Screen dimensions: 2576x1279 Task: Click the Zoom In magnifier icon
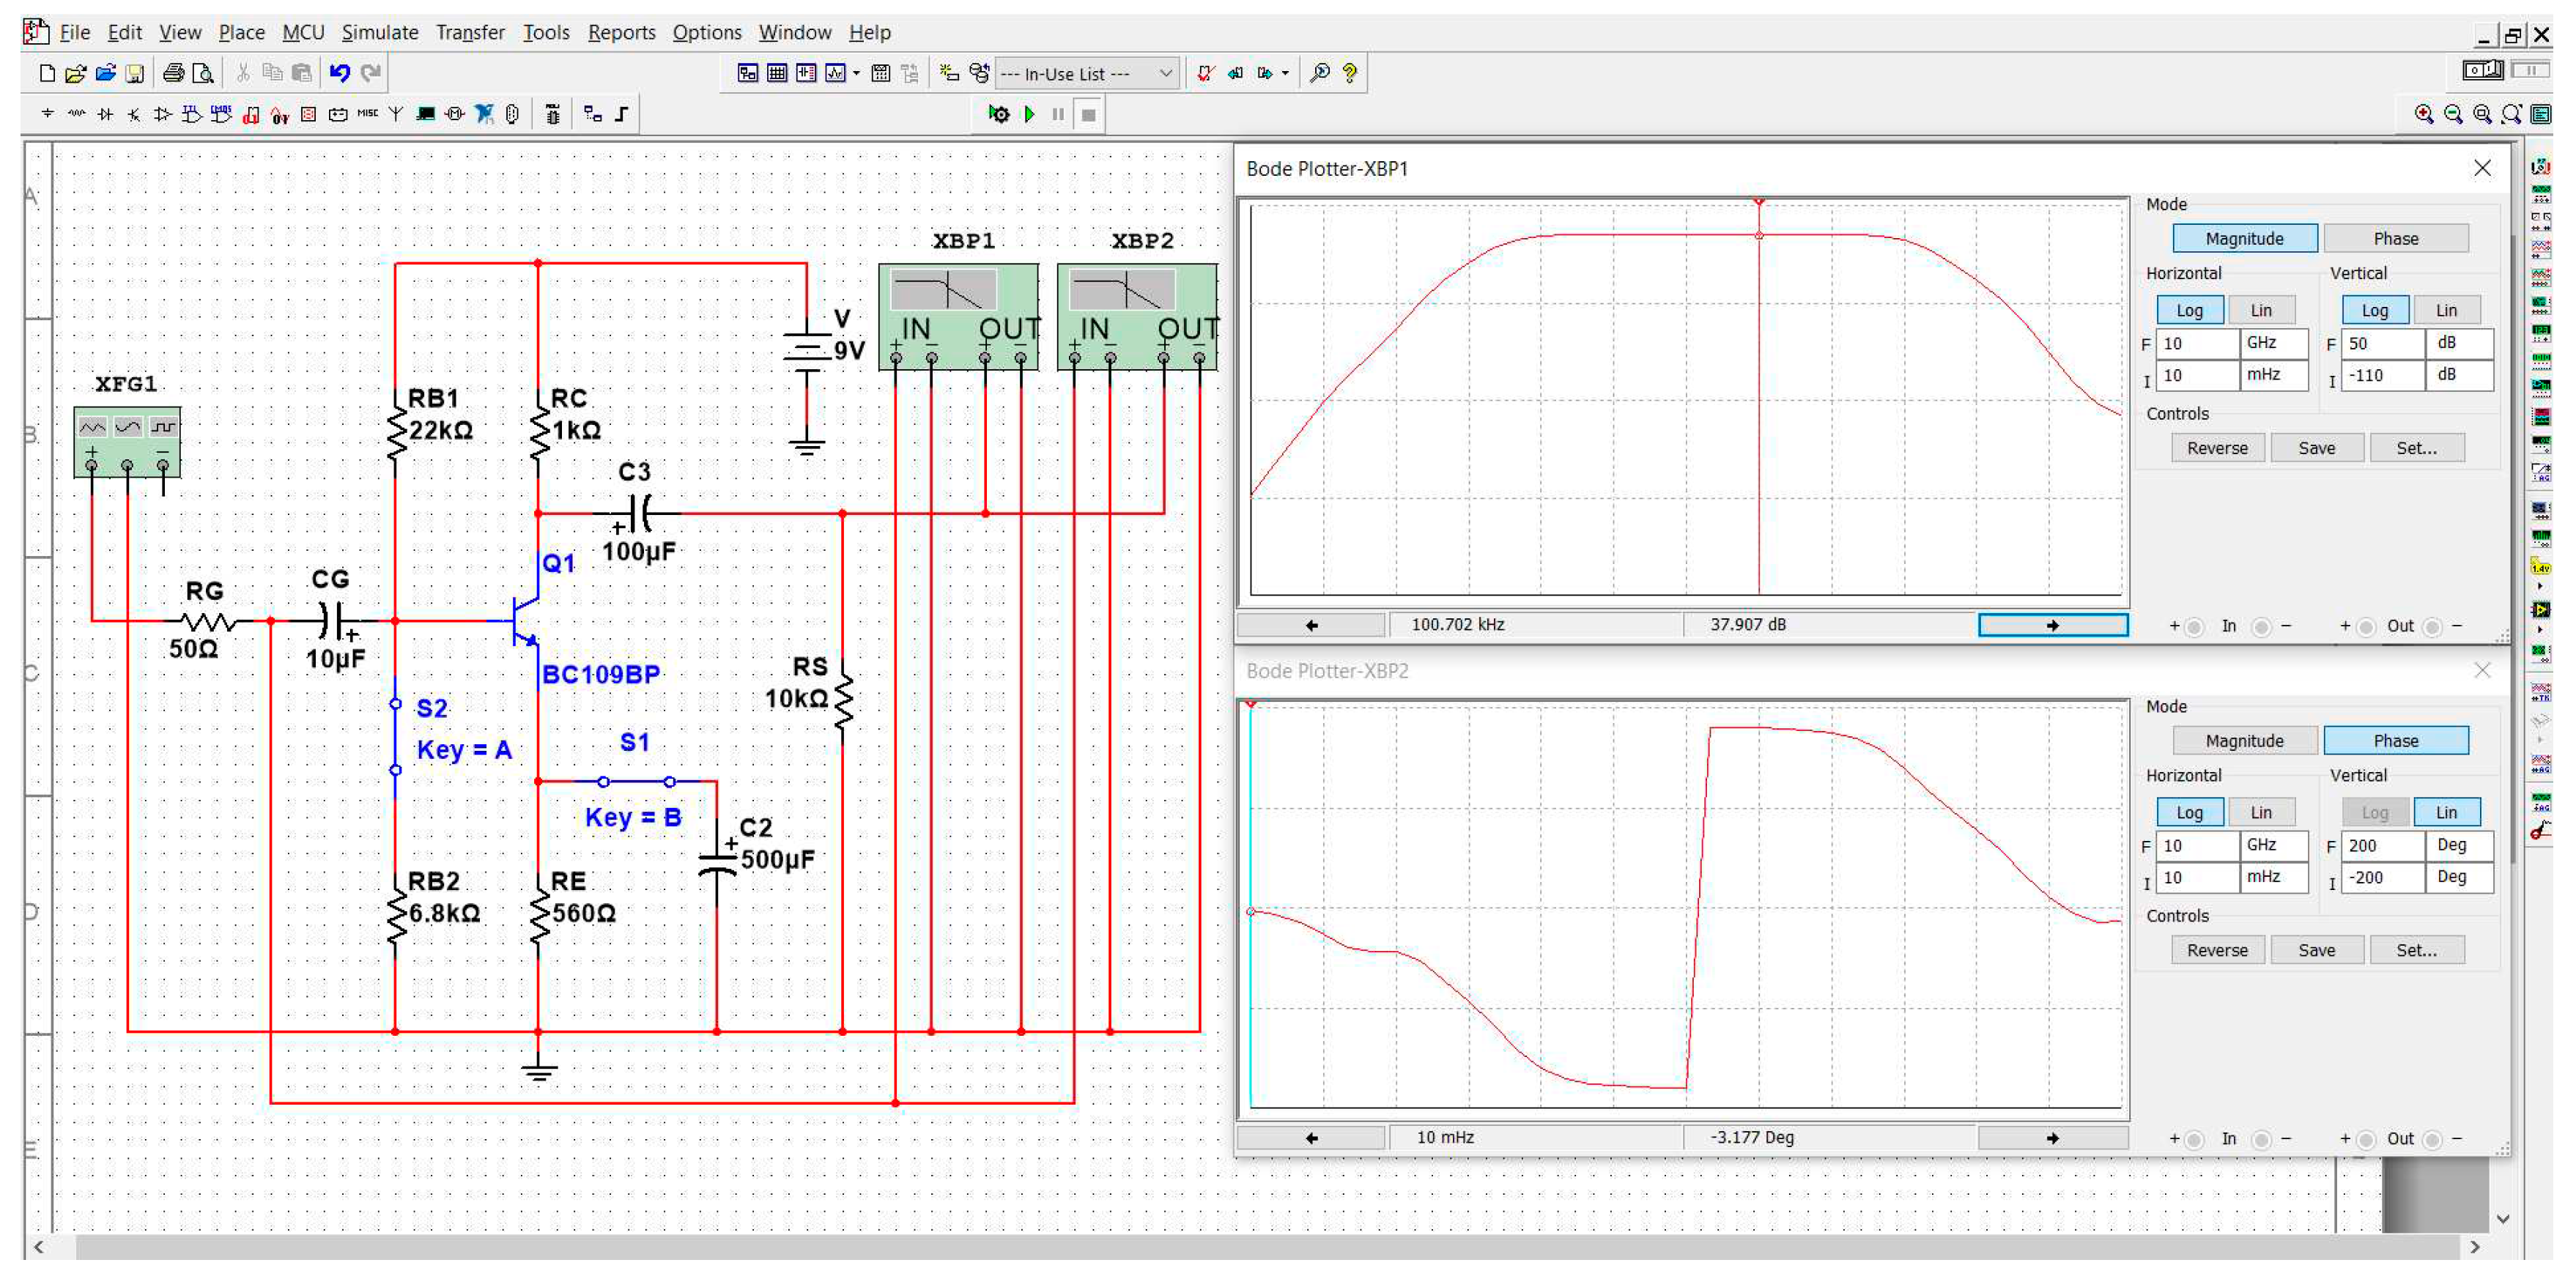pos(2423,114)
